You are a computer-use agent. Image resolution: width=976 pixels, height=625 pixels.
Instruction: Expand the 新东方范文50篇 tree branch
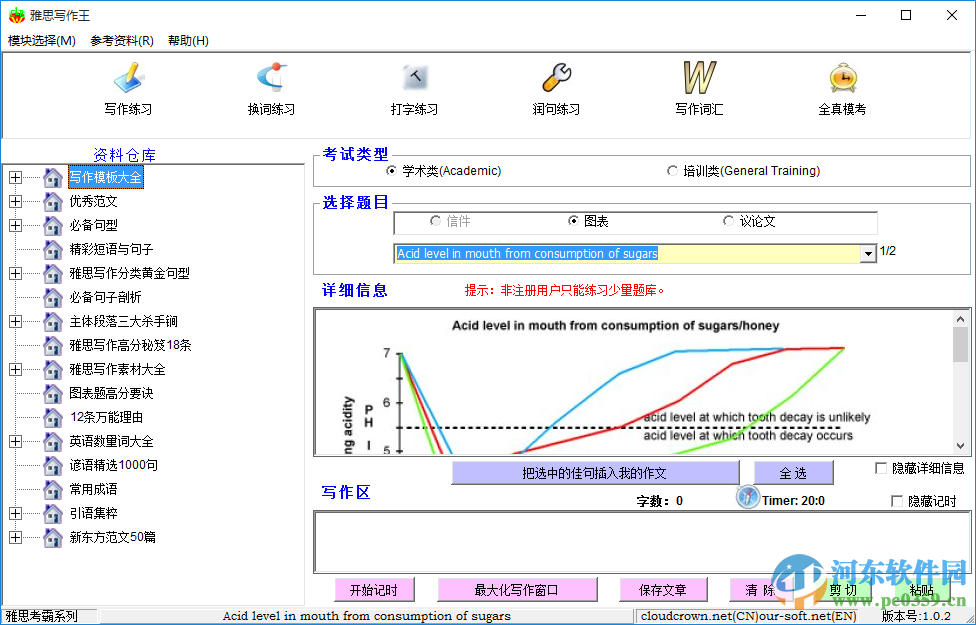tap(15, 537)
